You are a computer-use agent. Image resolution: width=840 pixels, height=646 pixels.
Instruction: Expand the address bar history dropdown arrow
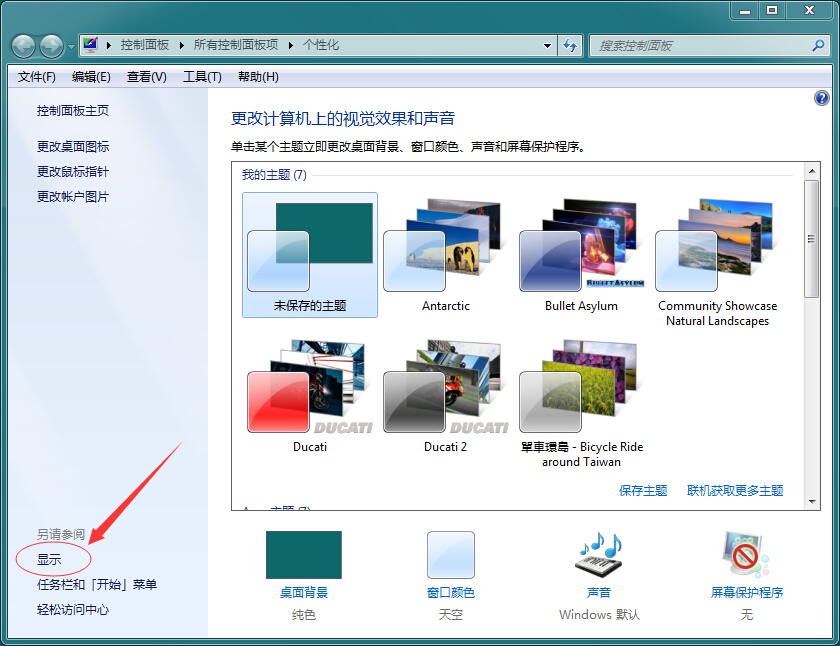(547, 45)
